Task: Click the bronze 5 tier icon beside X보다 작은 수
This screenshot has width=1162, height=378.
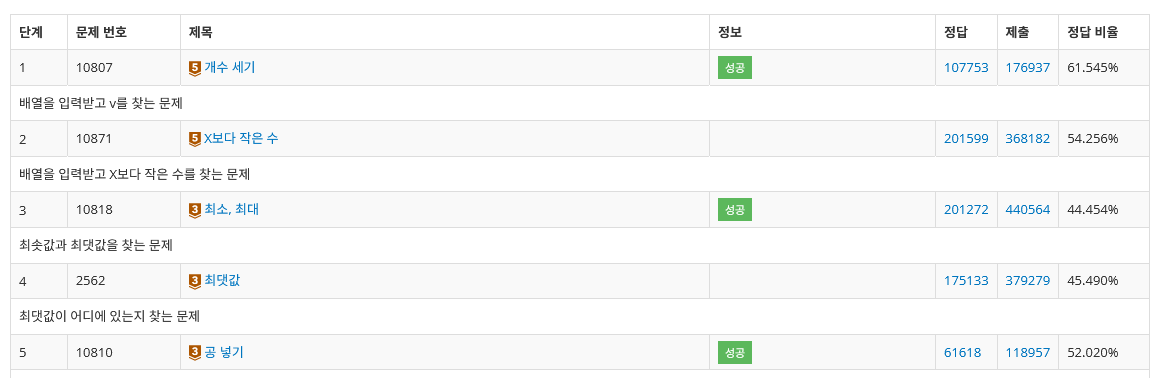Action: pos(196,139)
